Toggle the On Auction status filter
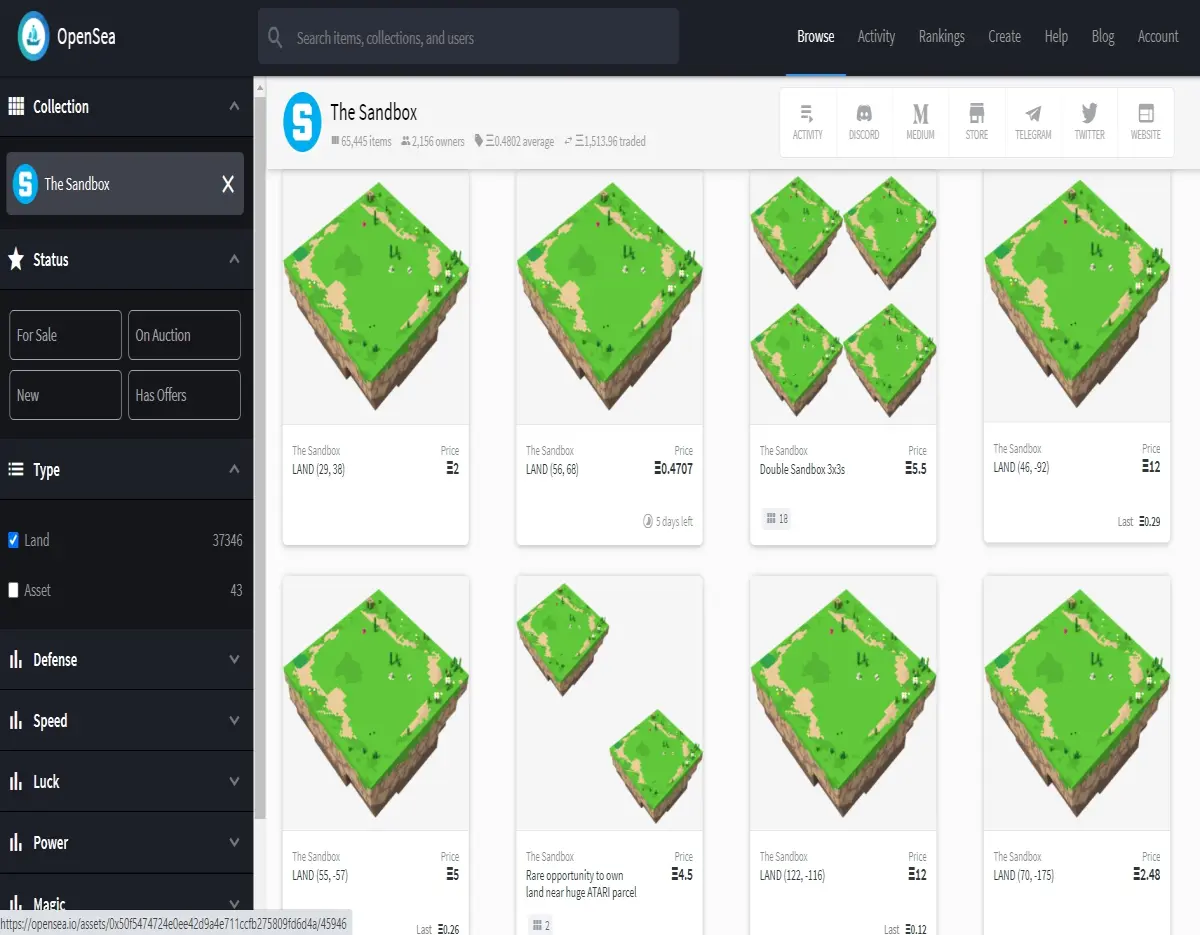This screenshot has width=1200, height=935. click(x=184, y=335)
